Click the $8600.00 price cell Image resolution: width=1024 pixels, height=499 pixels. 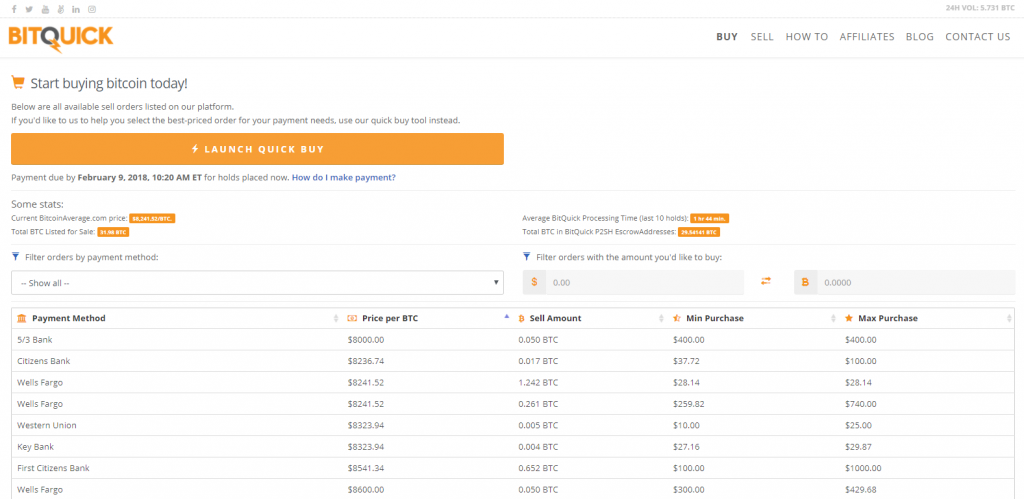coord(366,490)
